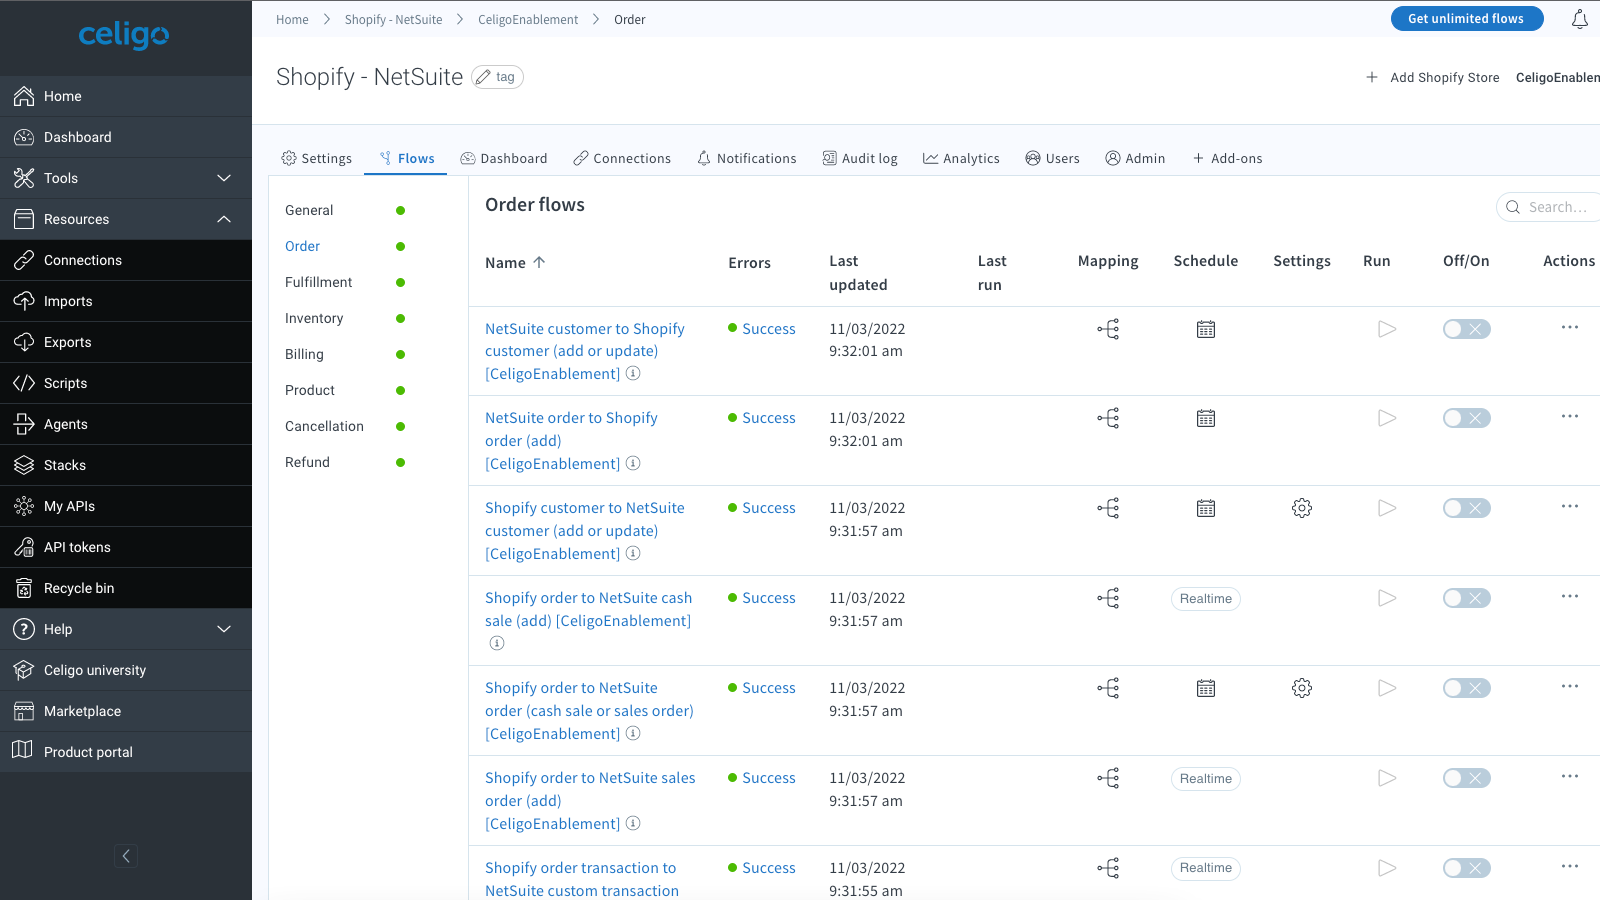Image resolution: width=1600 pixels, height=900 pixels.
Task: Open actions menu for NetSuite order to Shopify order
Action: [x=1570, y=416]
